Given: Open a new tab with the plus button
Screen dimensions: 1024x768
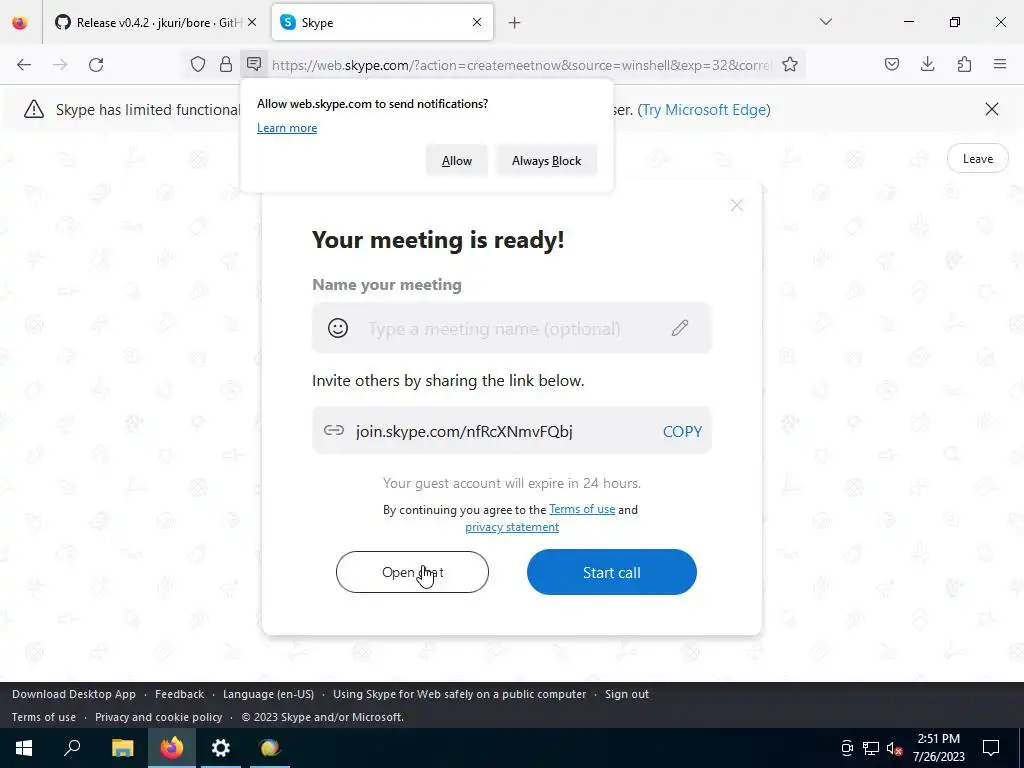Looking at the screenshot, I should (x=515, y=23).
